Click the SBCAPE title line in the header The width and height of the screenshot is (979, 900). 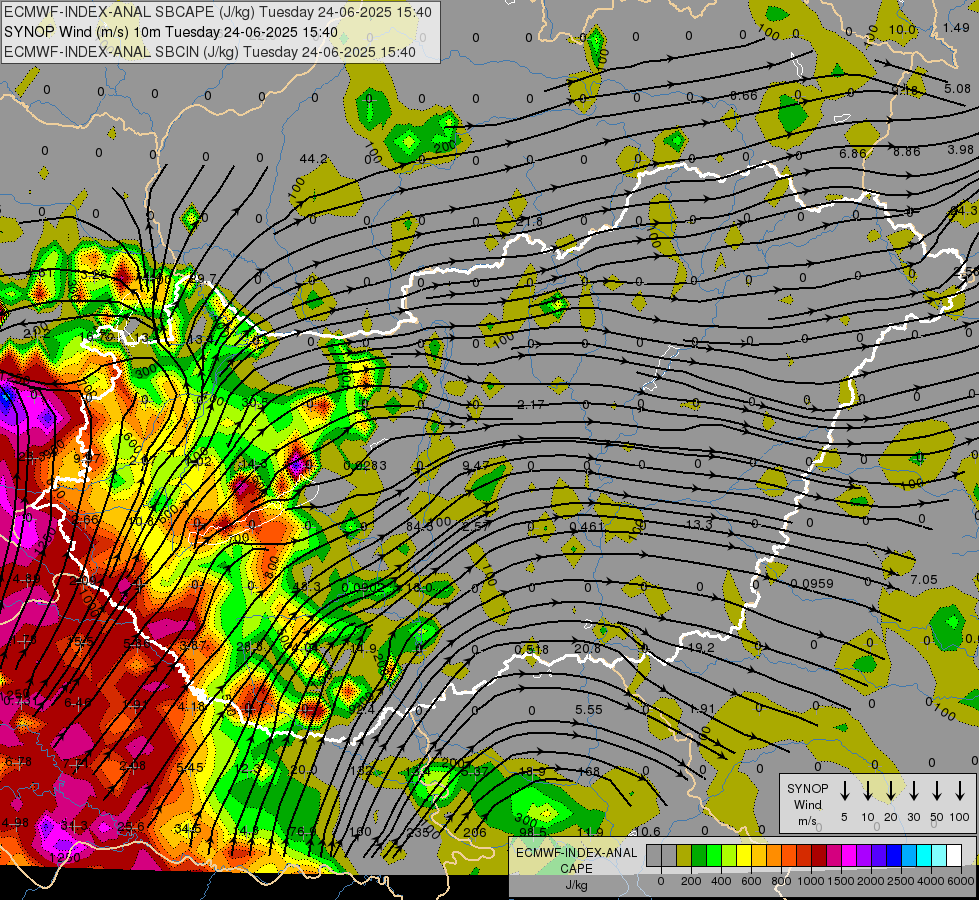[x=217, y=12]
